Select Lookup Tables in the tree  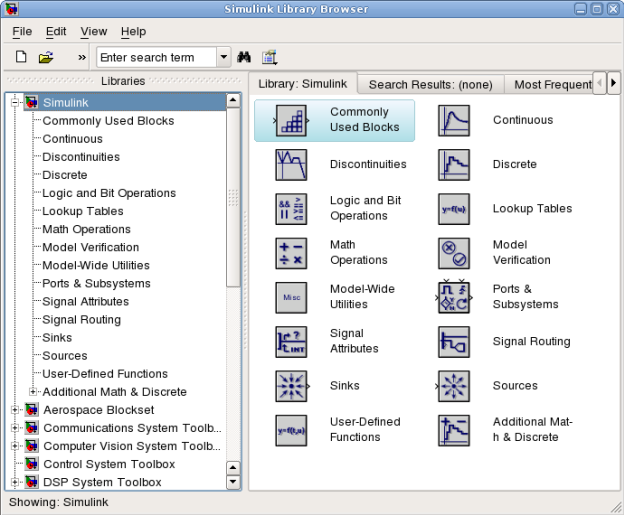pos(83,211)
